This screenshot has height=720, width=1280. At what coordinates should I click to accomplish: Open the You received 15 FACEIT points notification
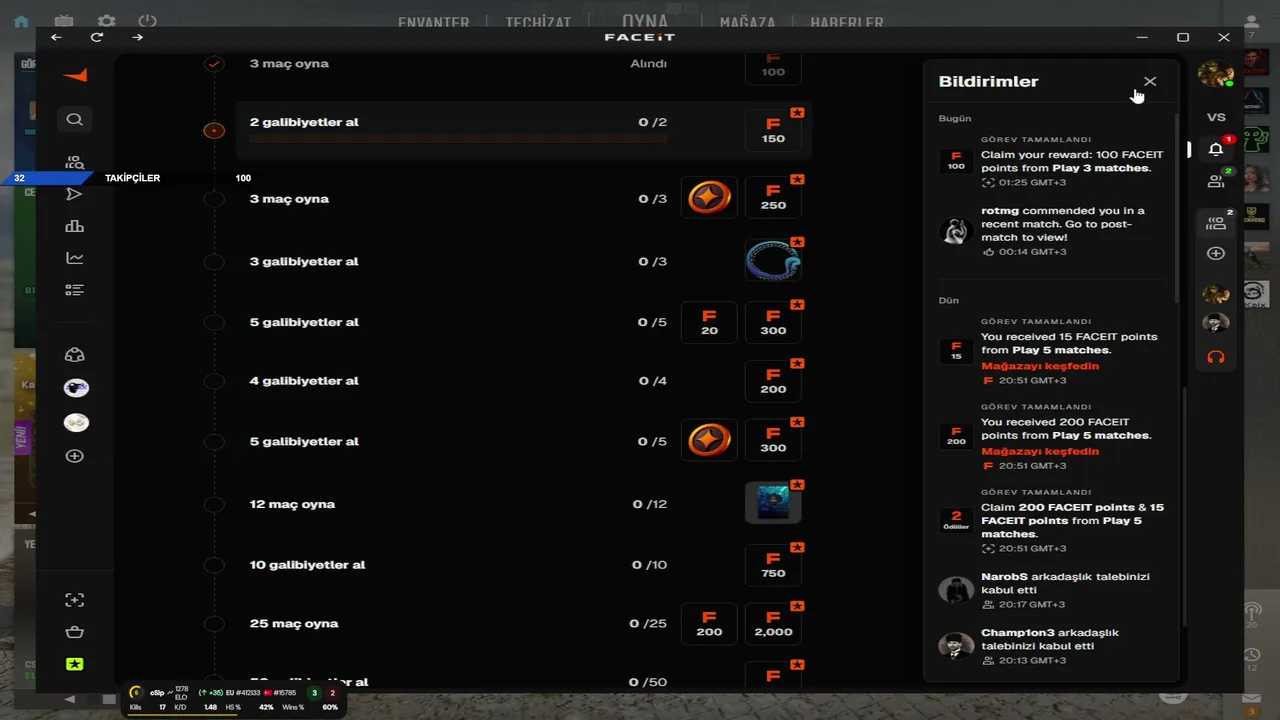[1053, 351]
